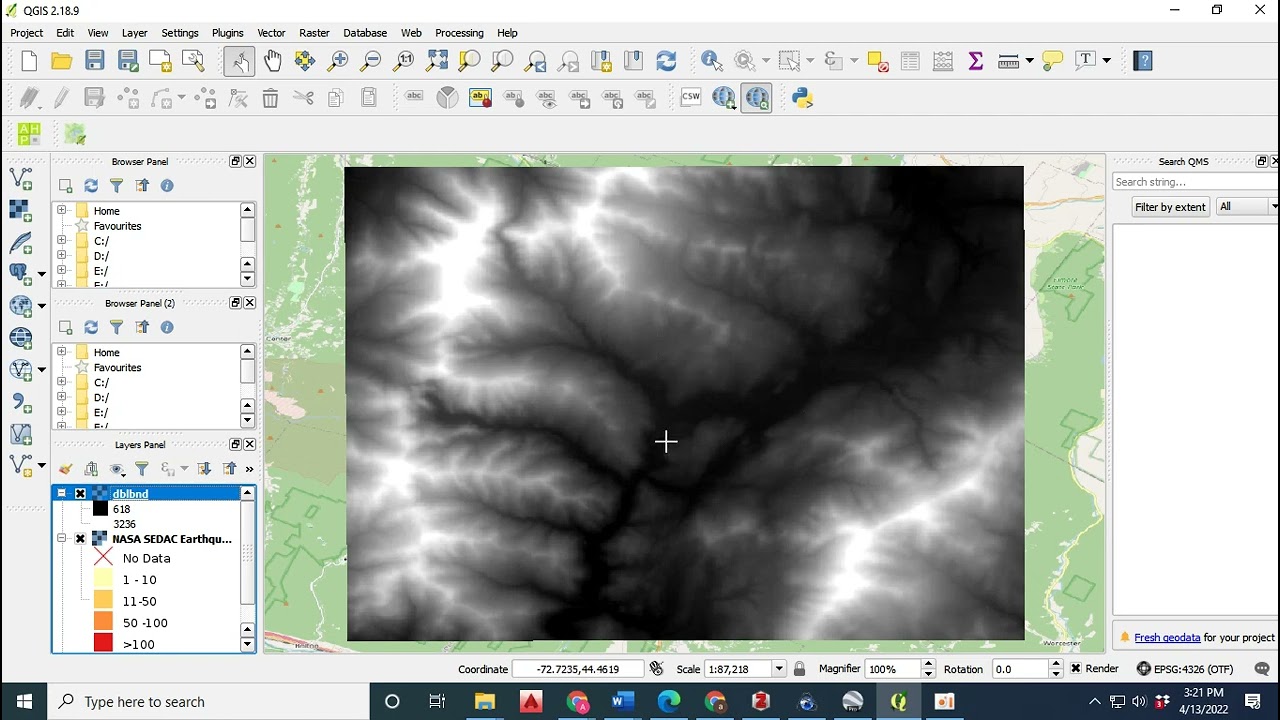Viewport: 1280px width, 720px height.
Task: Add Raster Layer from side toolbar
Action: tap(21, 211)
